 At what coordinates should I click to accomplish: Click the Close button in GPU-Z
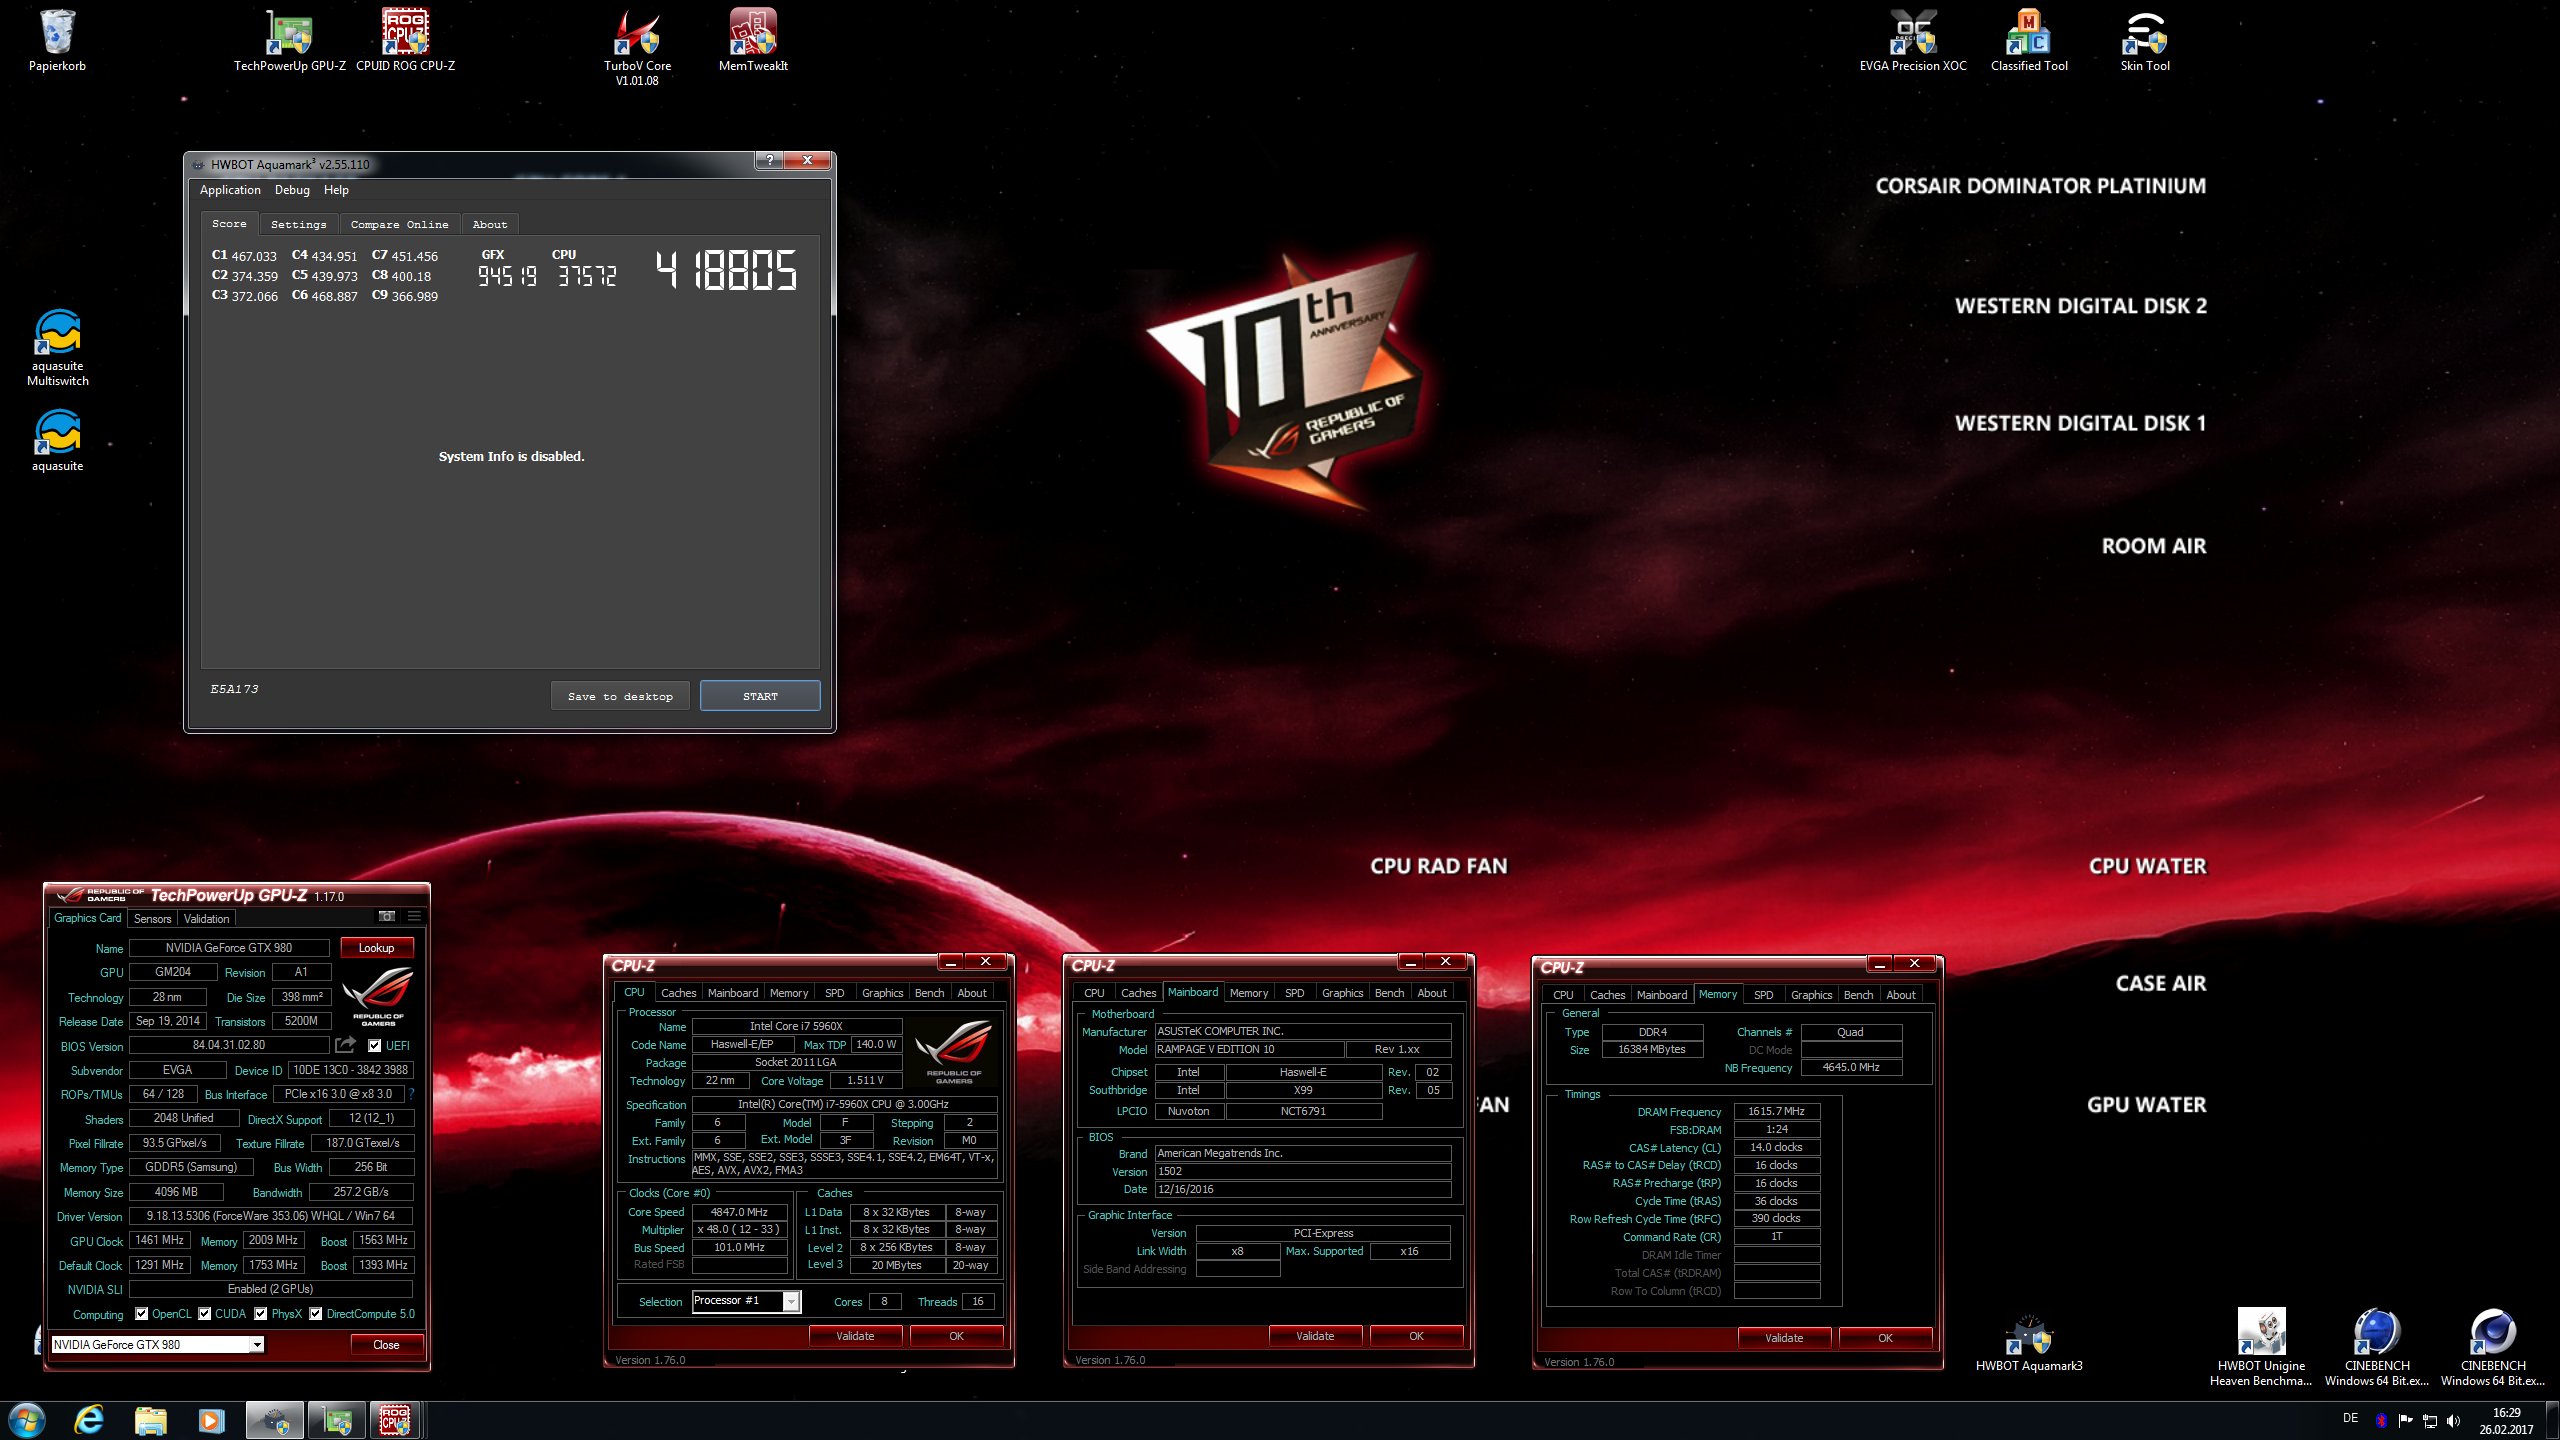[386, 1345]
